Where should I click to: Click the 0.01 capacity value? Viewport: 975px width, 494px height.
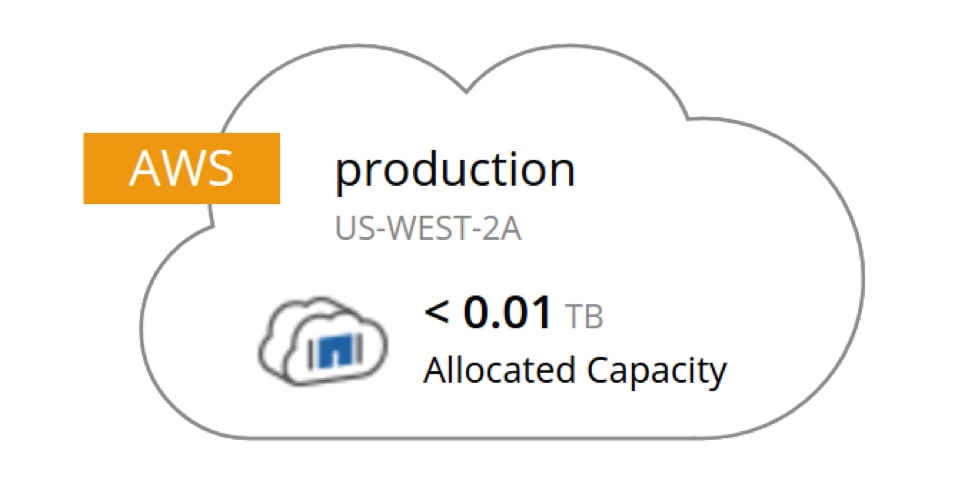point(507,314)
